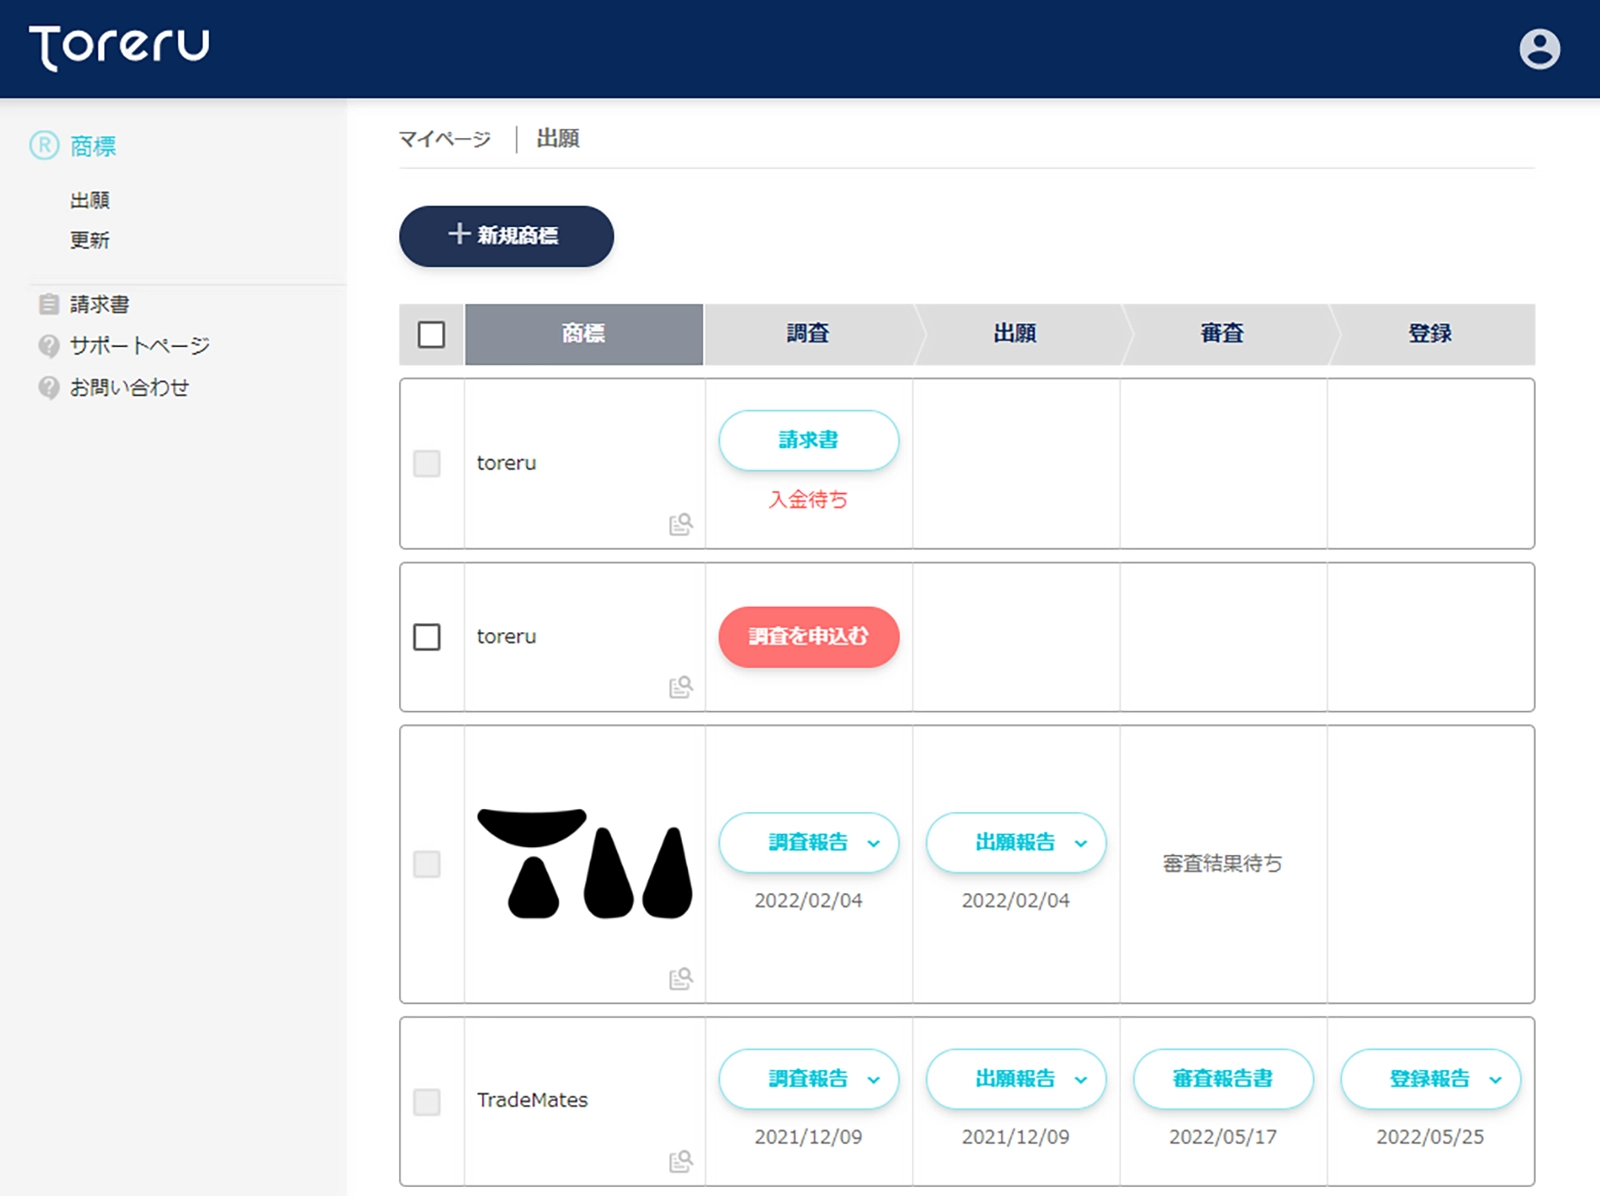The height and width of the screenshot is (1196, 1600).
Task: Open detail search icon in TradeMates row
Action: tap(681, 1161)
